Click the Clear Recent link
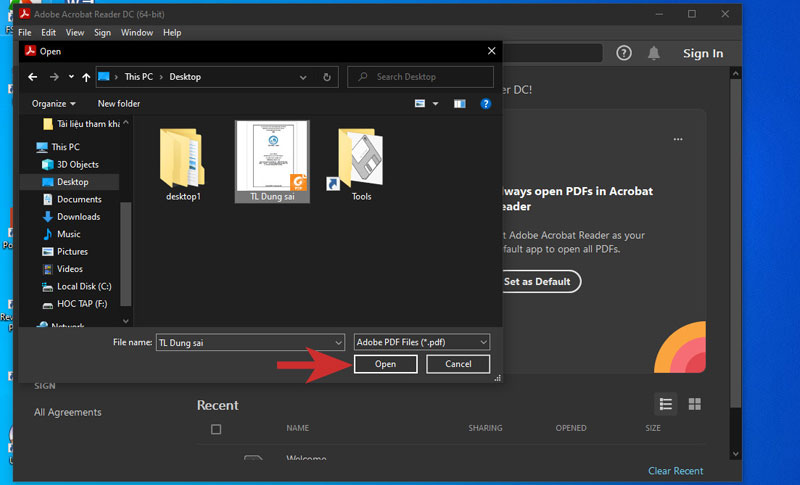The width and height of the screenshot is (800, 485). 675,471
